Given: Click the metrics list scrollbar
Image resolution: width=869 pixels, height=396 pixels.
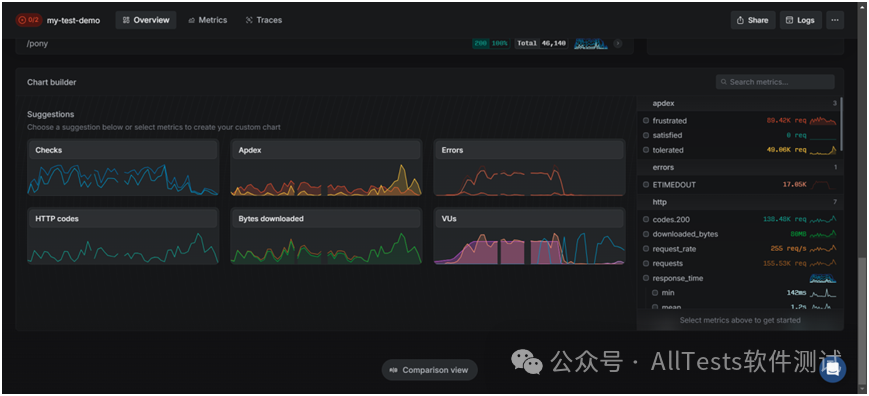Looking at the screenshot, I should (842, 125).
